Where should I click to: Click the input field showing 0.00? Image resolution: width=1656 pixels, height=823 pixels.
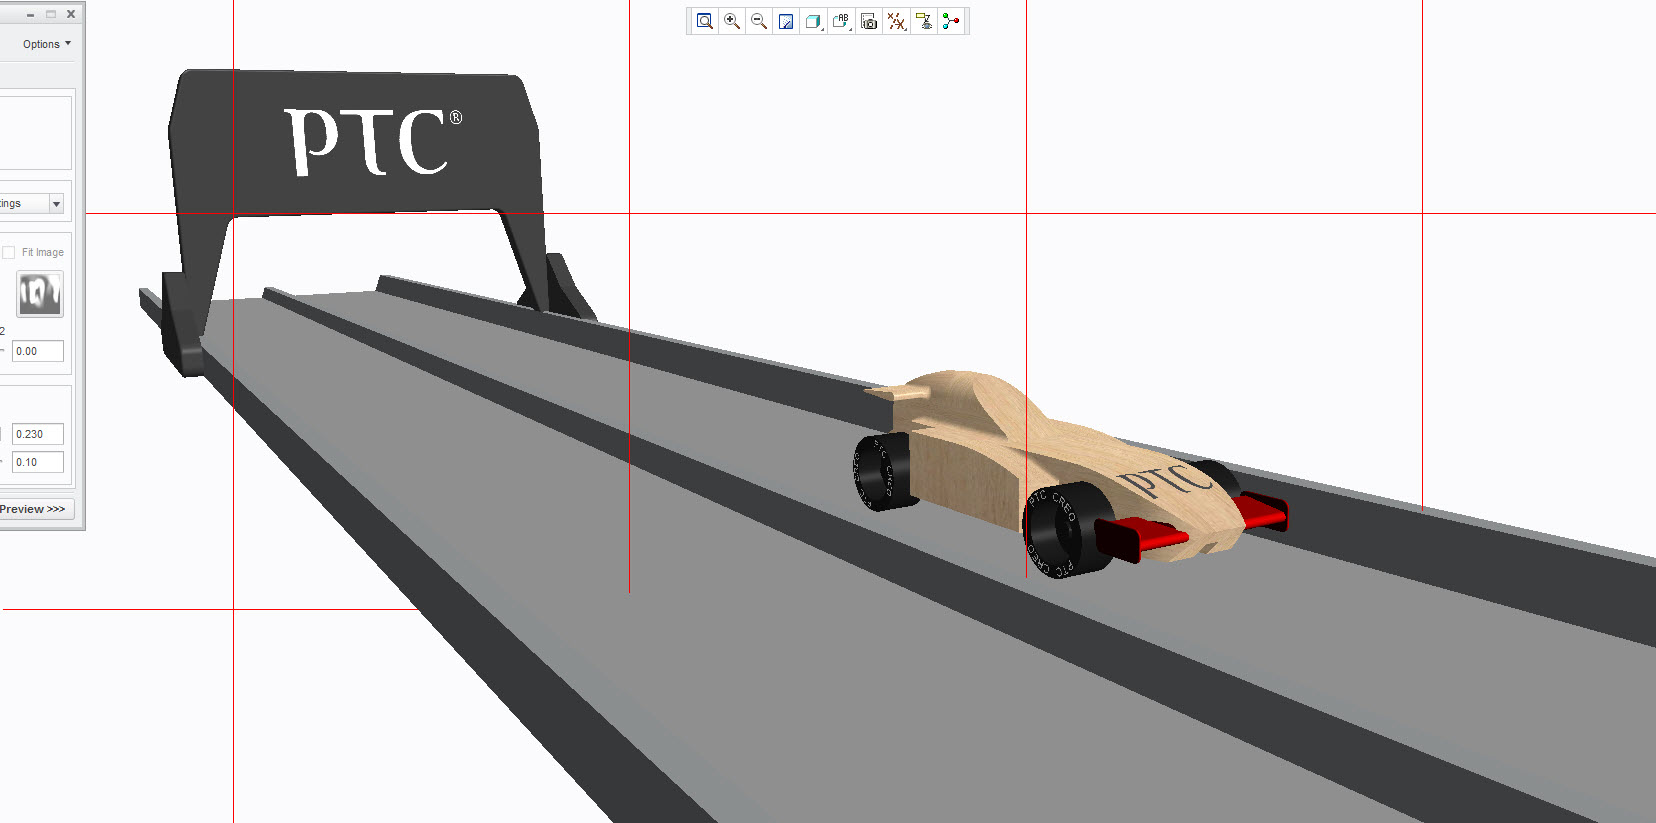point(38,351)
